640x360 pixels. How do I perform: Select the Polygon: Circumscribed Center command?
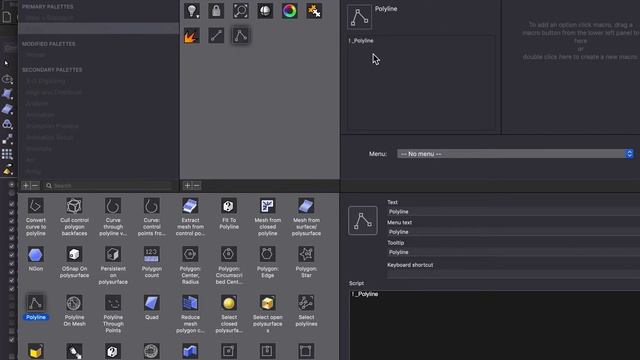pyautogui.click(x=229, y=265)
